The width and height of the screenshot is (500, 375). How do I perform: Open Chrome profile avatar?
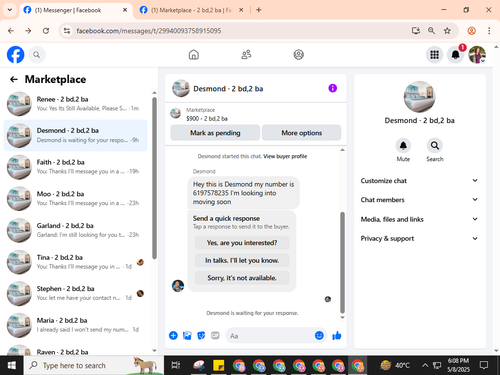click(x=471, y=31)
